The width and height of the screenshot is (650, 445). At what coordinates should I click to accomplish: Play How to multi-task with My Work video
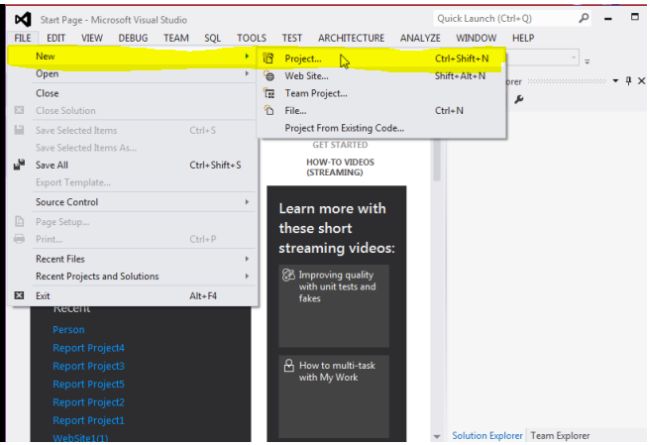pyautogui.click(x=334, y=396)
